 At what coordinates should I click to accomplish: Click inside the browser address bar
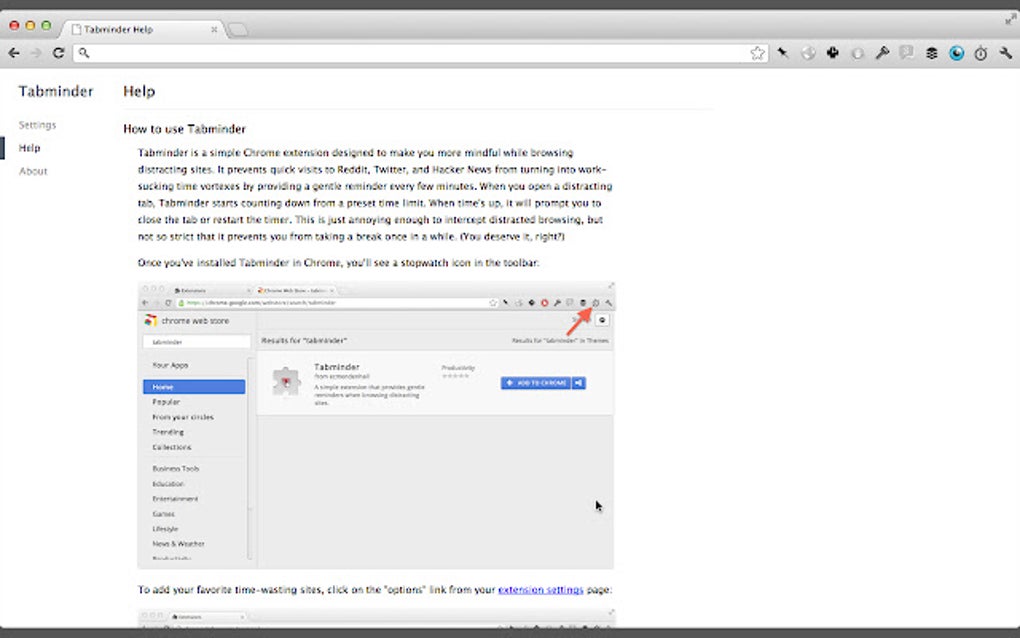[400, 53]
